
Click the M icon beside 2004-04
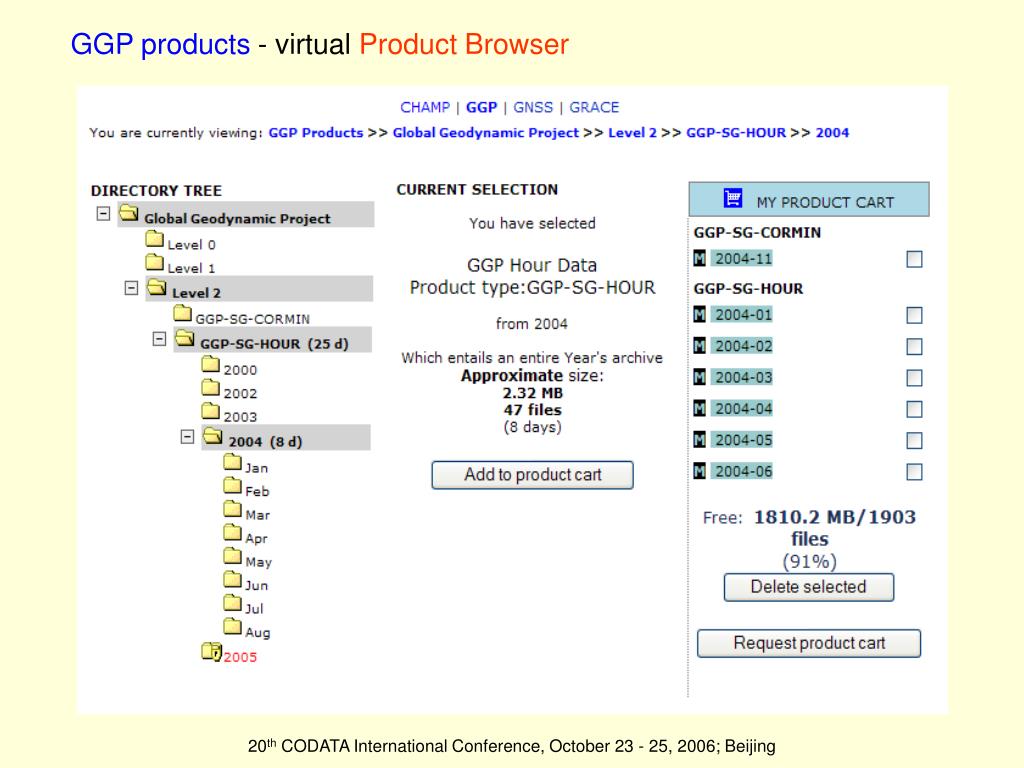pyautogui.click(x=699, y=409)
